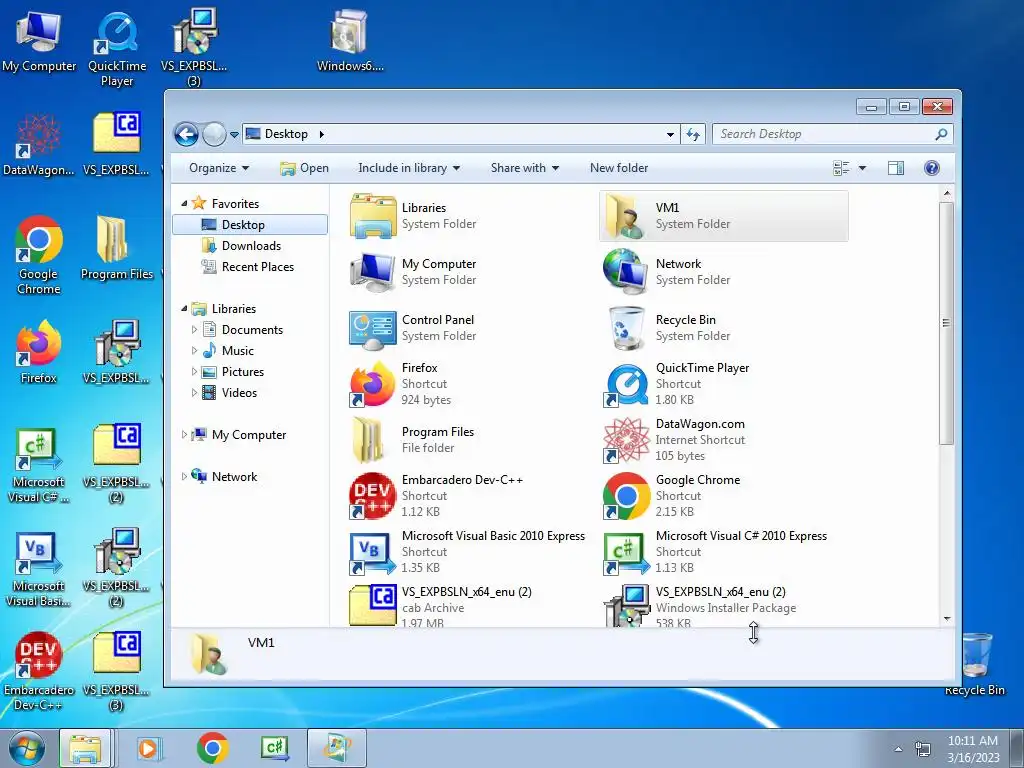Select Videos in navigation pane
The image size is (1024, 768).
click(239, 392)
